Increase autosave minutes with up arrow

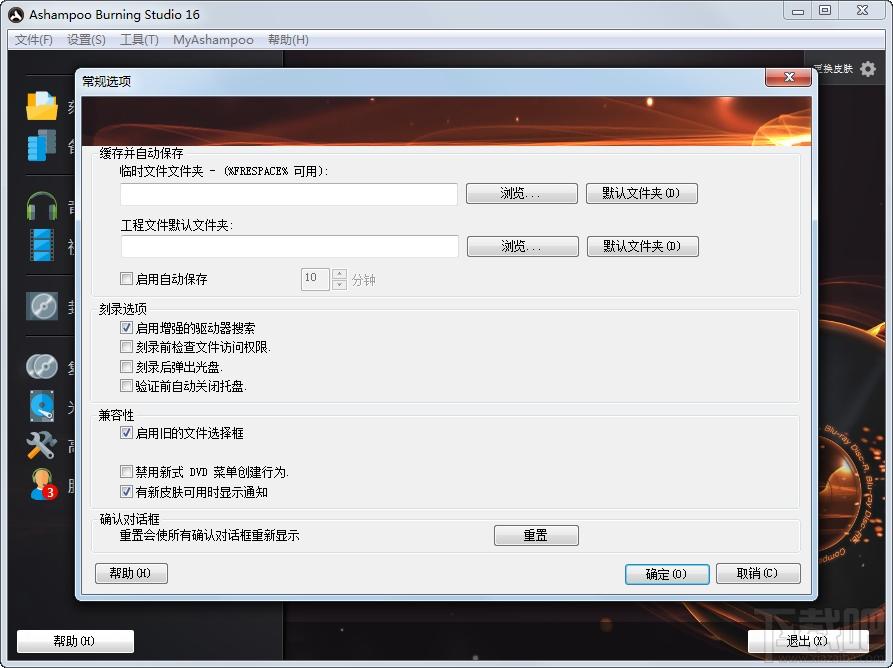tap(339, 274)
